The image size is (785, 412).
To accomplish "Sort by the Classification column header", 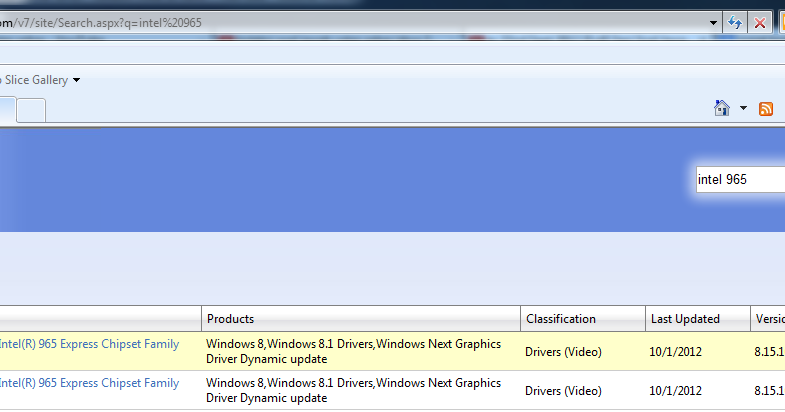I will click(x=583, y=319).
